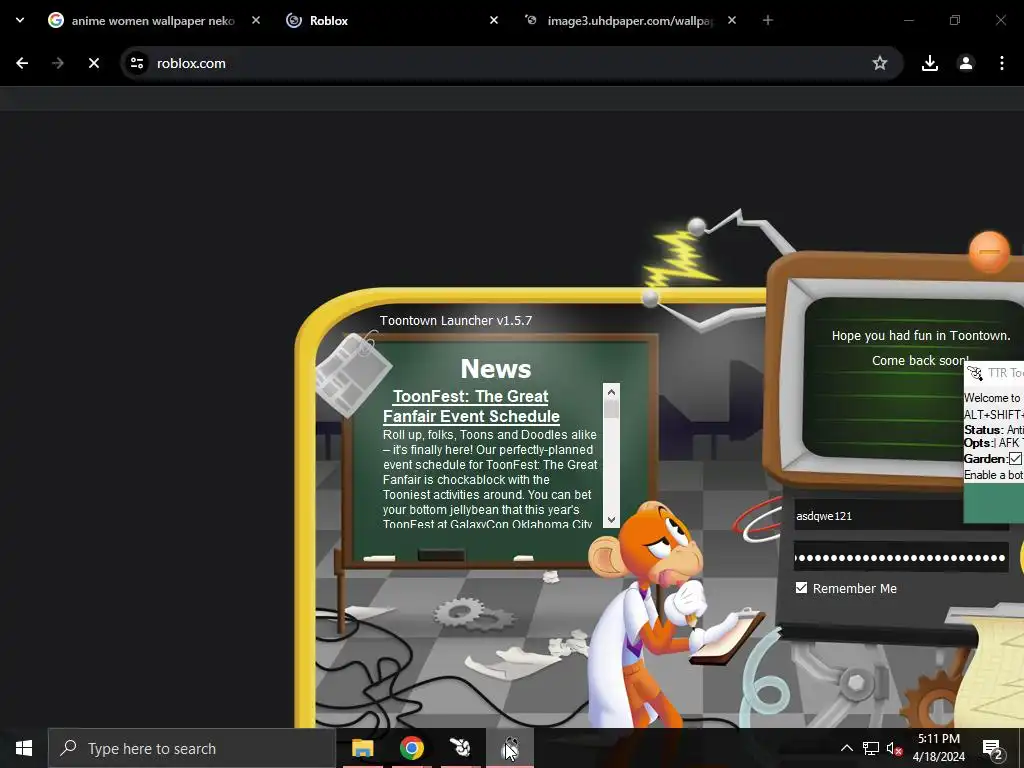The image size is (1024, 768).
Task: Open Chrome's three-dot menu
Action: pyautogui.click(x=1002, y=63)
